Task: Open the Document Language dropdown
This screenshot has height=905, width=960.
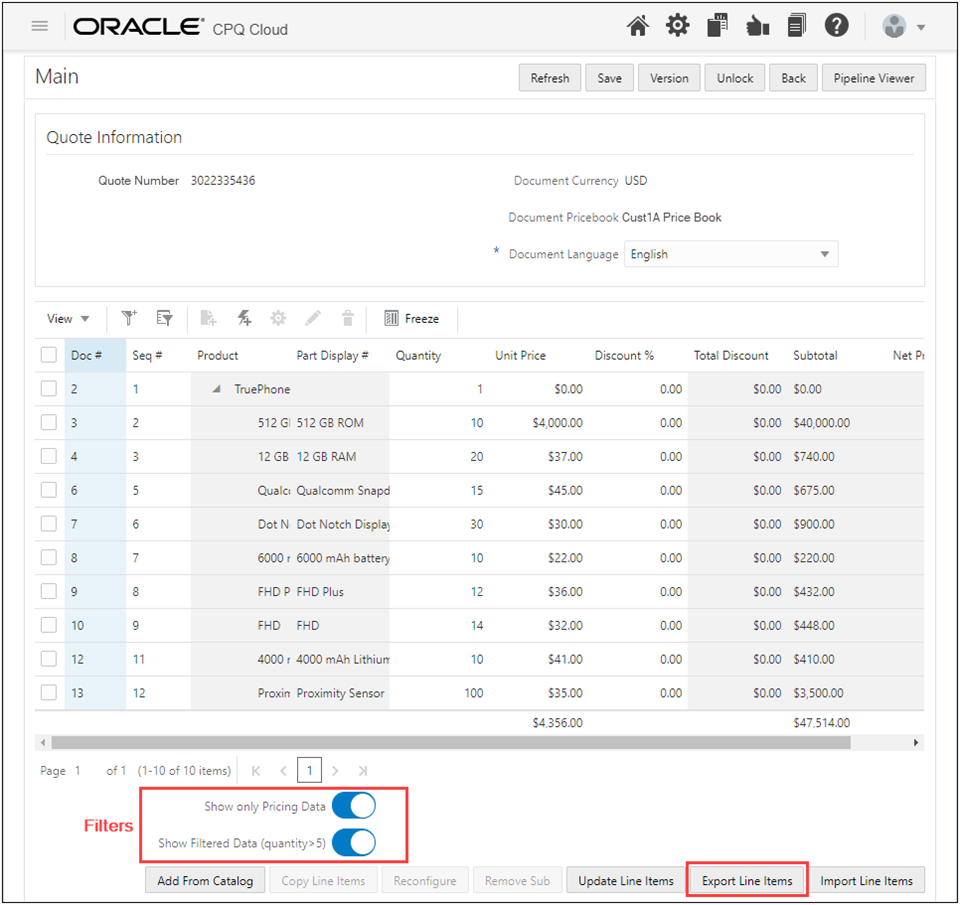Action: pos(825,254)
